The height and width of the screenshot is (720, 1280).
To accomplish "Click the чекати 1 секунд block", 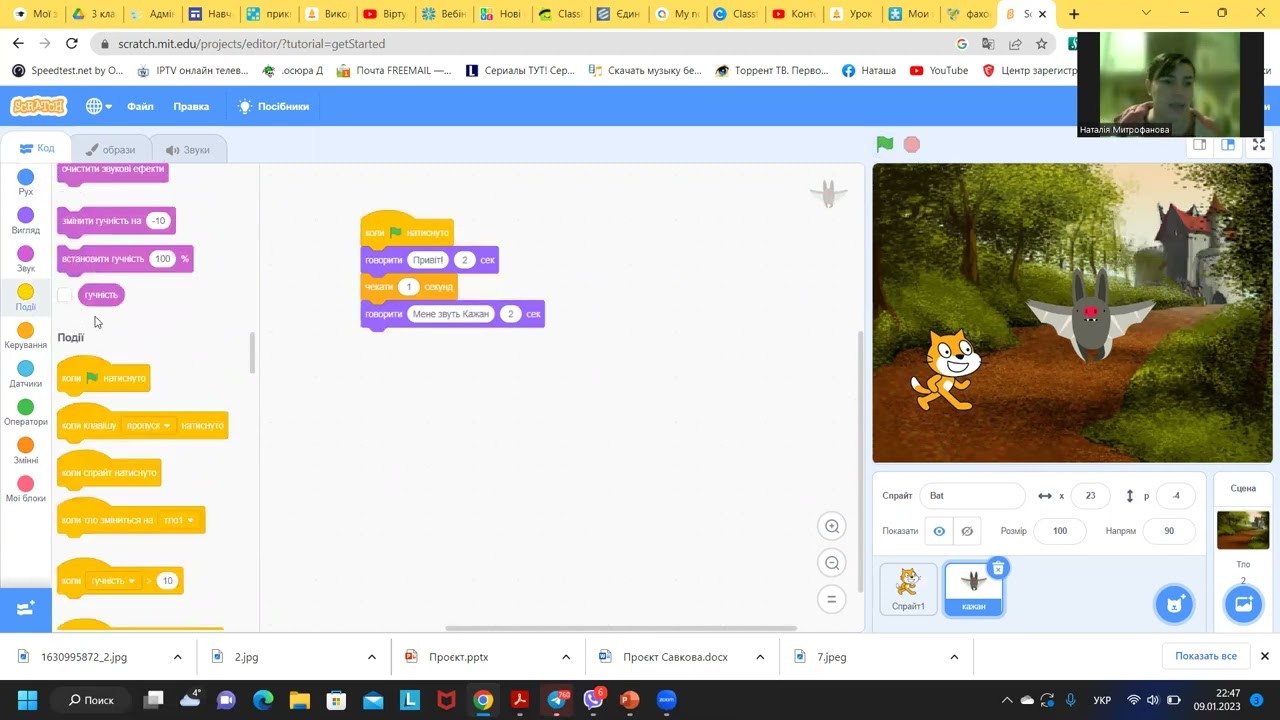I will [x=408, y=287].
